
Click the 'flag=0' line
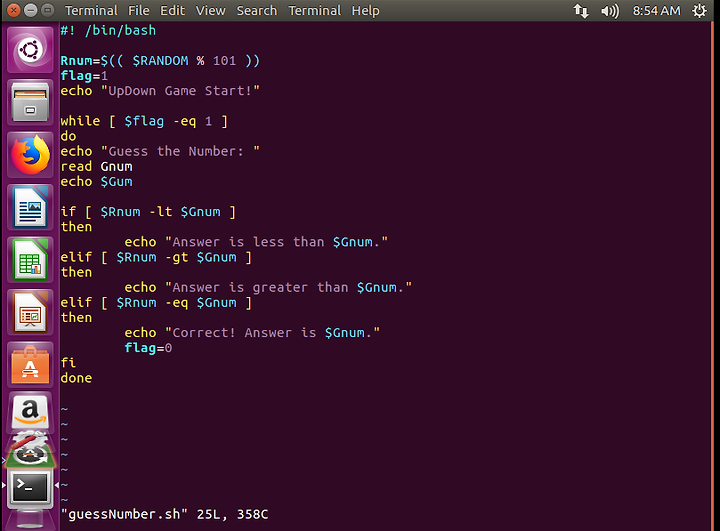148,348
